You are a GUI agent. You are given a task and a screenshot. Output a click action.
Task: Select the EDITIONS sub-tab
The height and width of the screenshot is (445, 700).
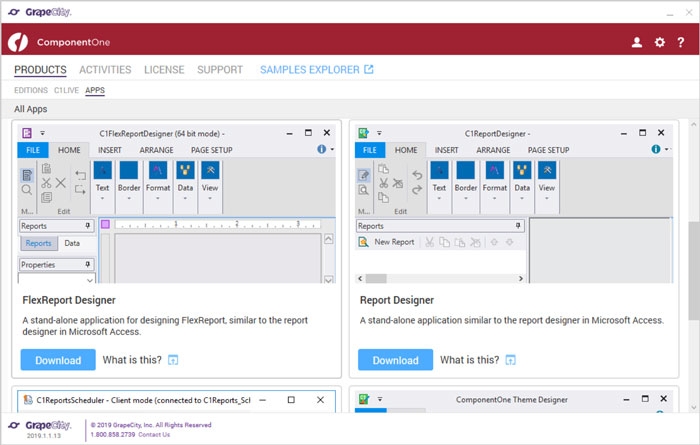tap(31, 90)
